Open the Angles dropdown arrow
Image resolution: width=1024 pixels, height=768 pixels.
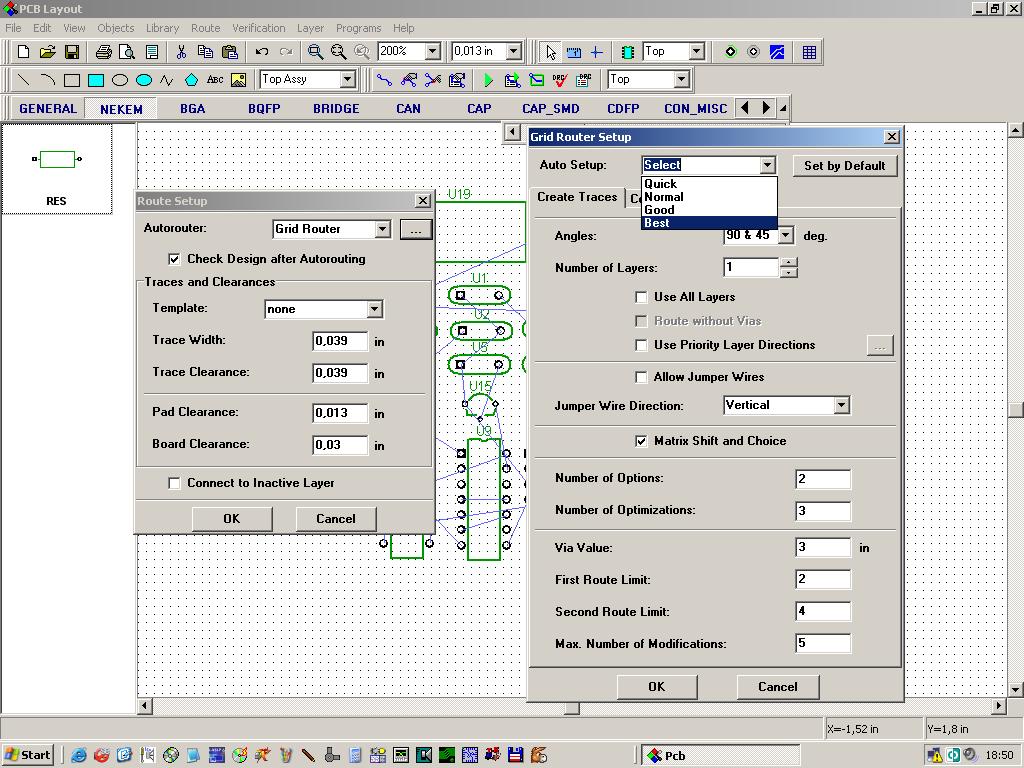point(786,235)
